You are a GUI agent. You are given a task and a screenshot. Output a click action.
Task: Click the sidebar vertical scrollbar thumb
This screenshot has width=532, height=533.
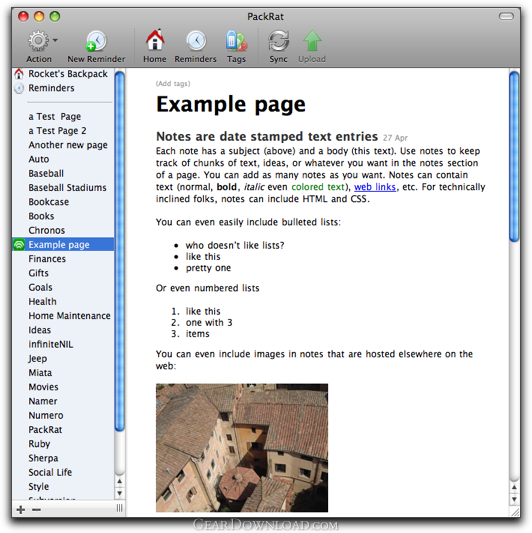[x=119, y=251]
